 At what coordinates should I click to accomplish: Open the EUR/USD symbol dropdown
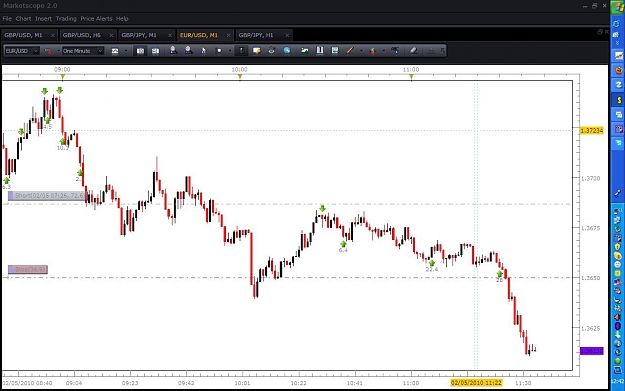coord(22,51)
